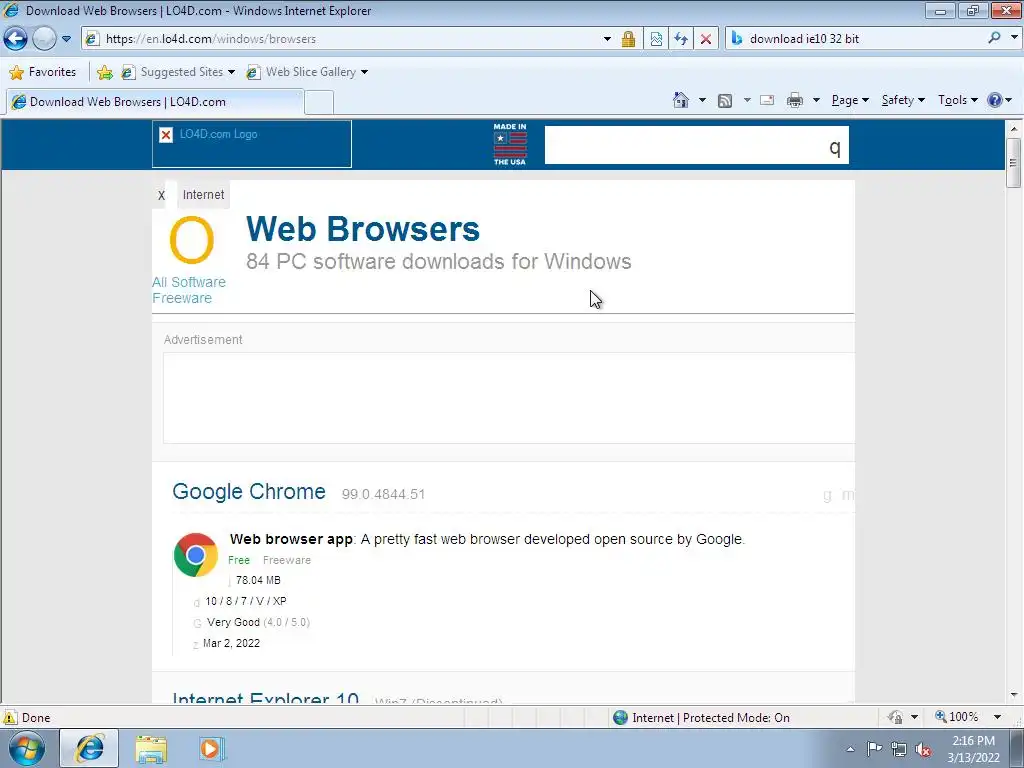Refresh the page with refresh icon

coord(681,39)
